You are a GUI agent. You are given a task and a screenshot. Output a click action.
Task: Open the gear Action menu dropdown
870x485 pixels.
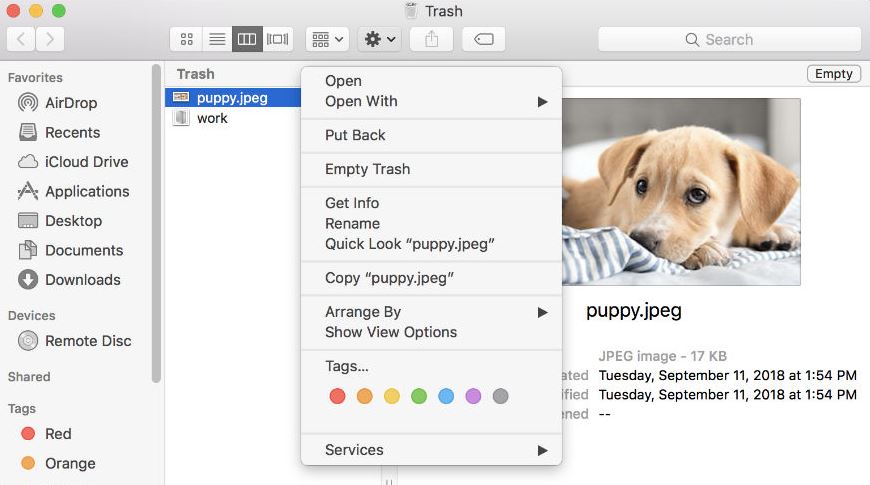(380, 39)
